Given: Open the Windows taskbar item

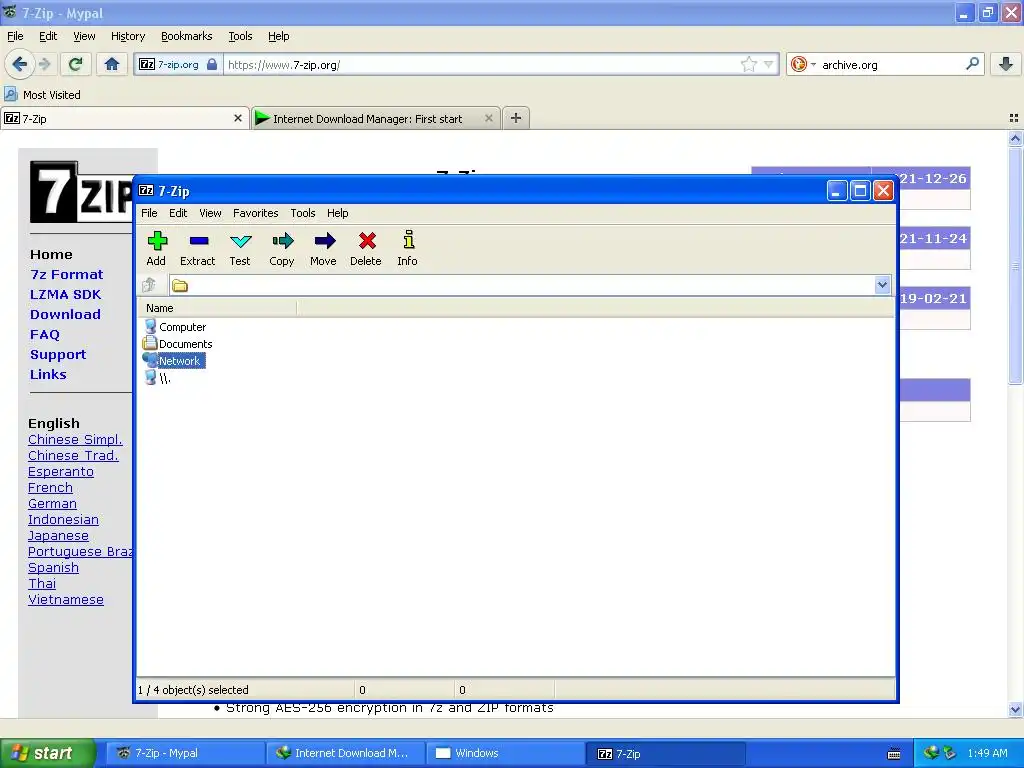Looking at the screenshot, I should pyautogui.click(x=505, y=753).
